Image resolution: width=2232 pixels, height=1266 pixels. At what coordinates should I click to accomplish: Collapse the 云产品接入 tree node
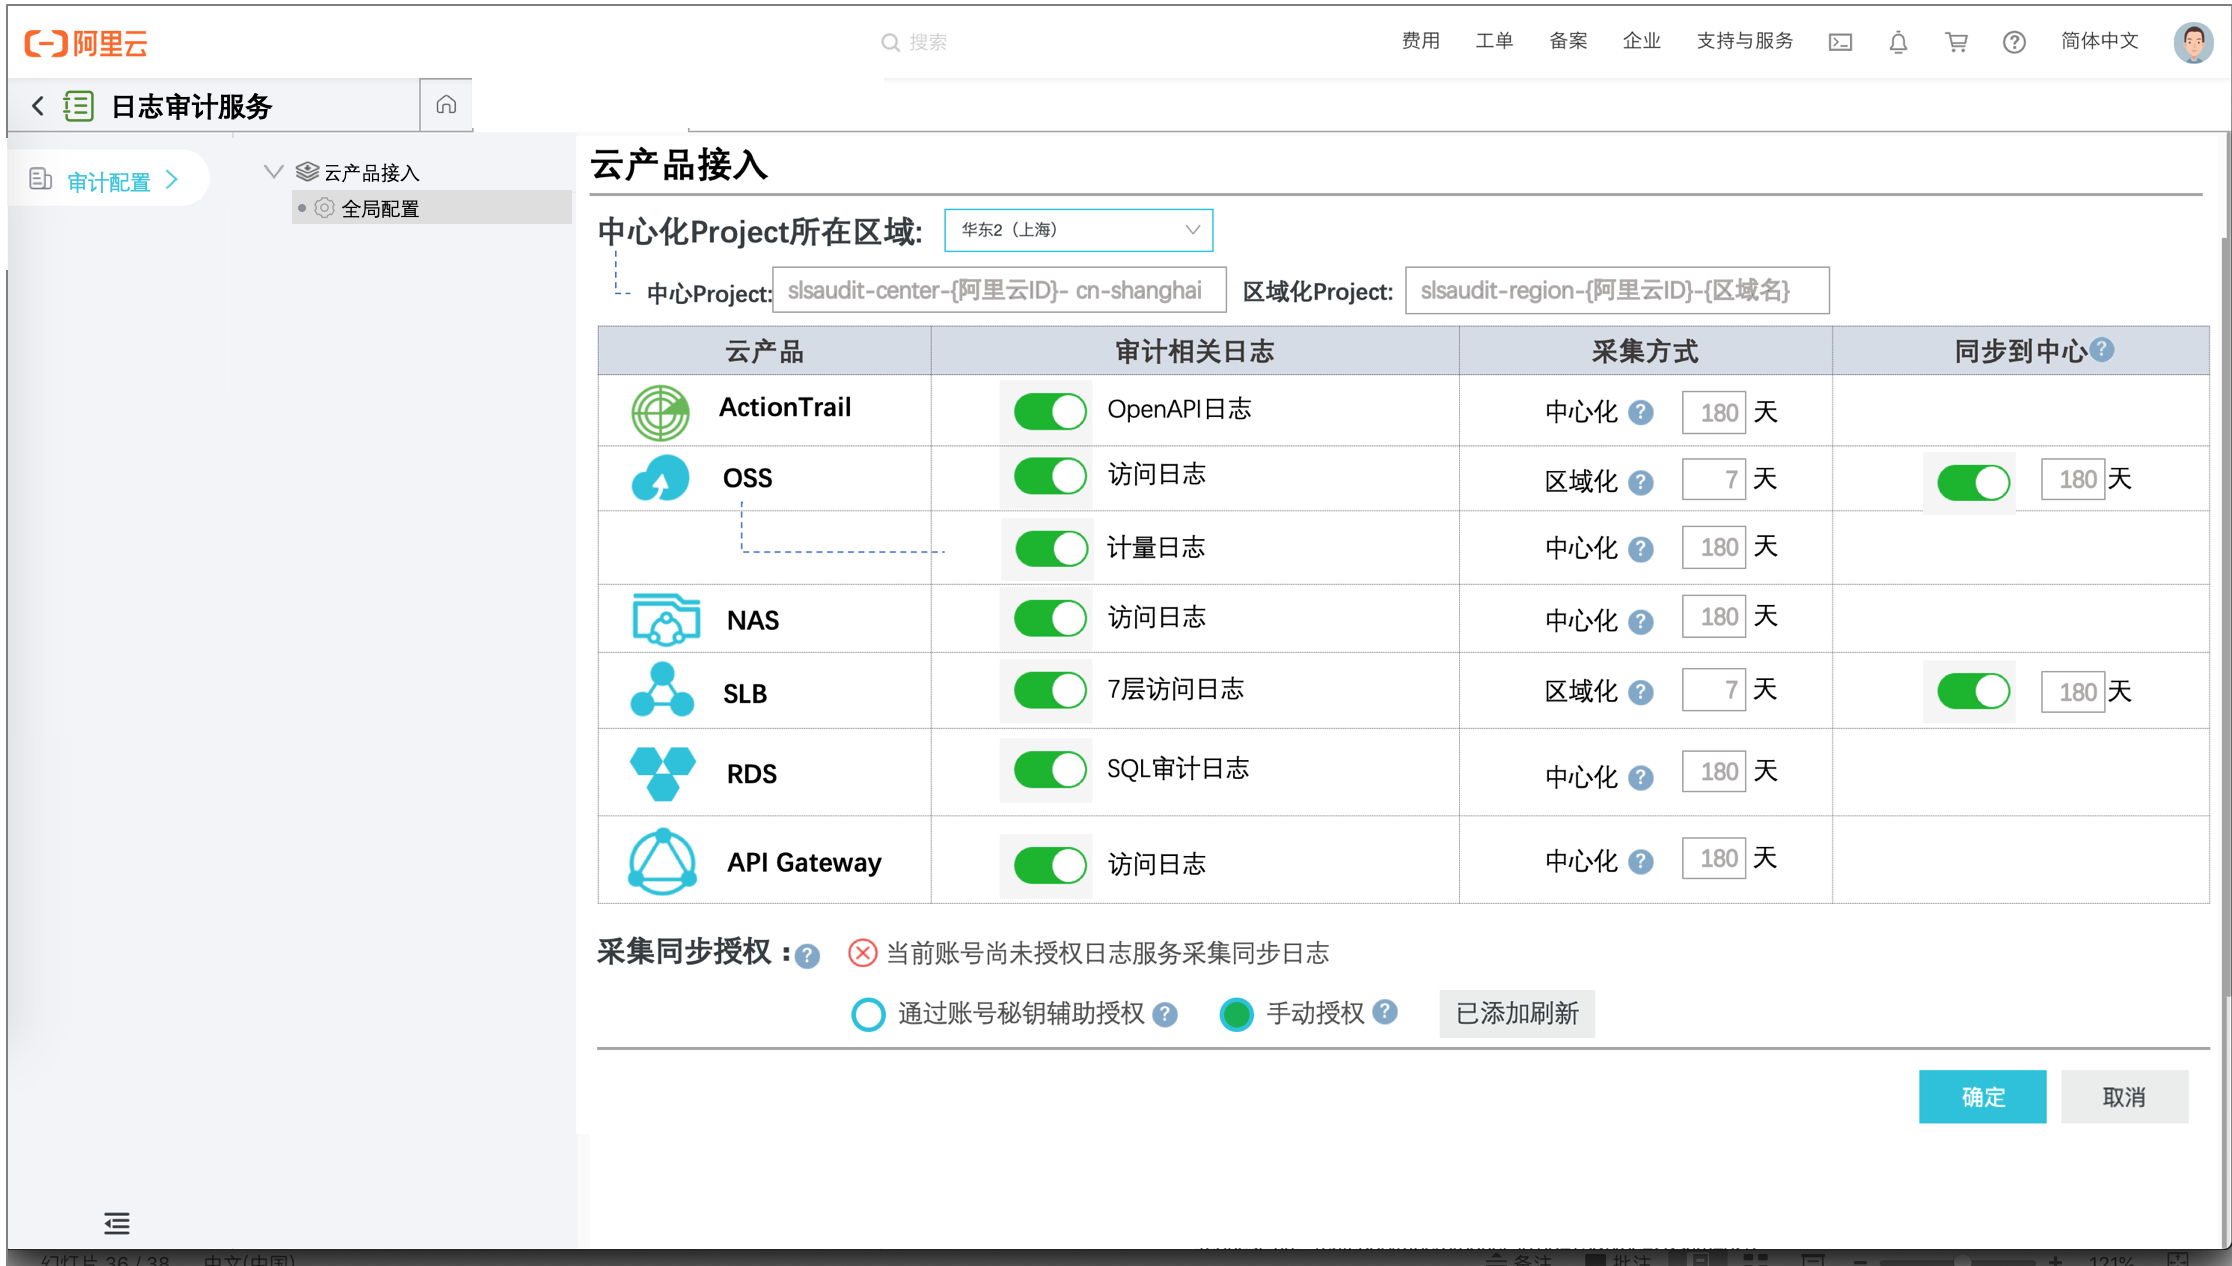(x=273, y=171)
